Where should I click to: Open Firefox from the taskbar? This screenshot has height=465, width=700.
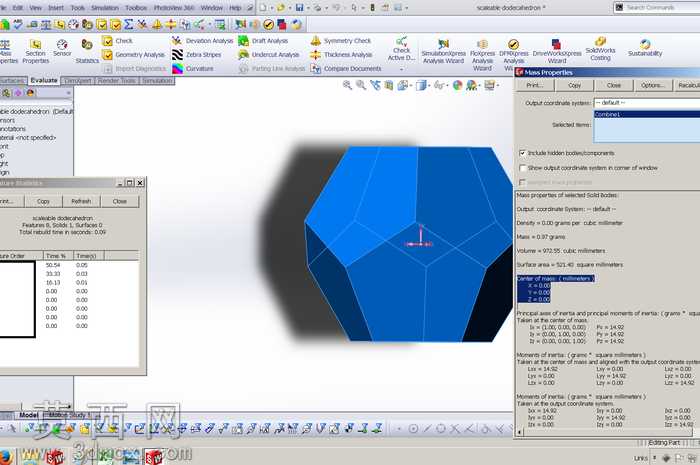(5, 457)
